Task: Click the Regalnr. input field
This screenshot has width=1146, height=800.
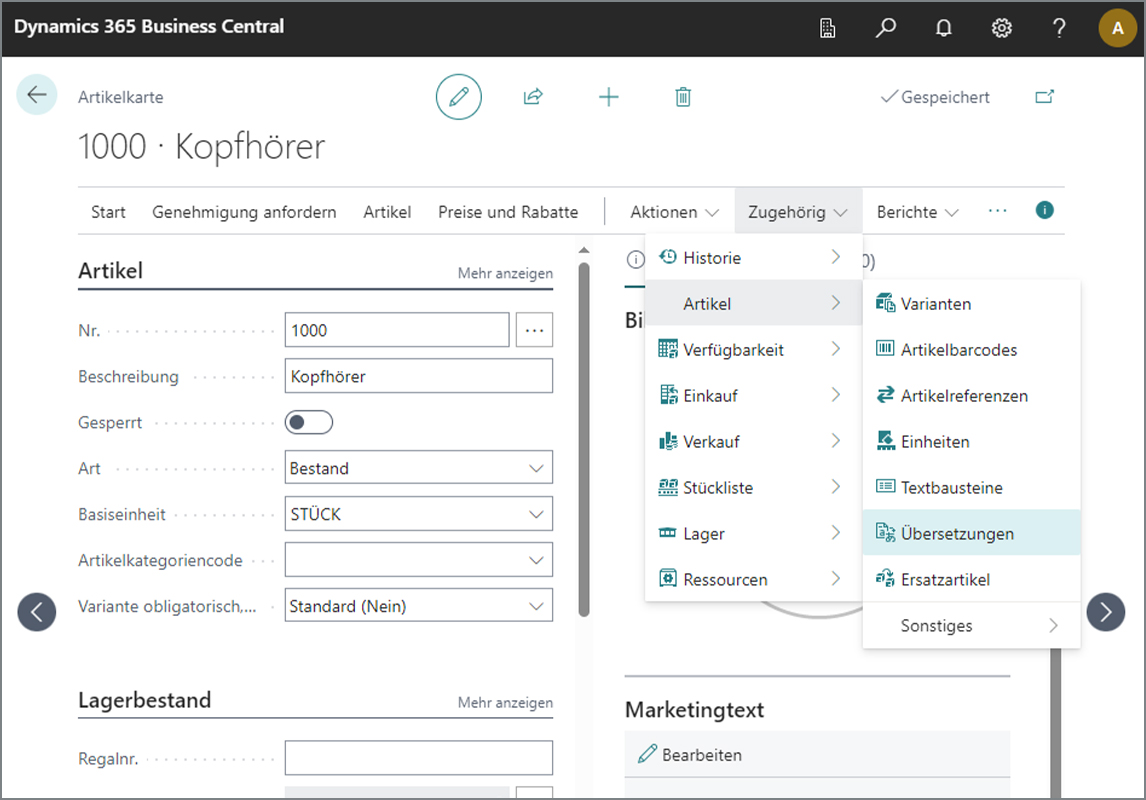Action: (418, 758)
